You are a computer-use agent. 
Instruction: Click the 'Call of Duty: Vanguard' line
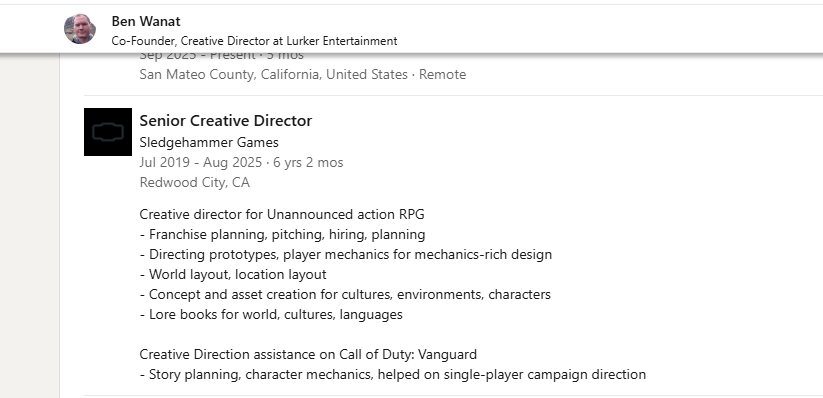tap(308, 354)
